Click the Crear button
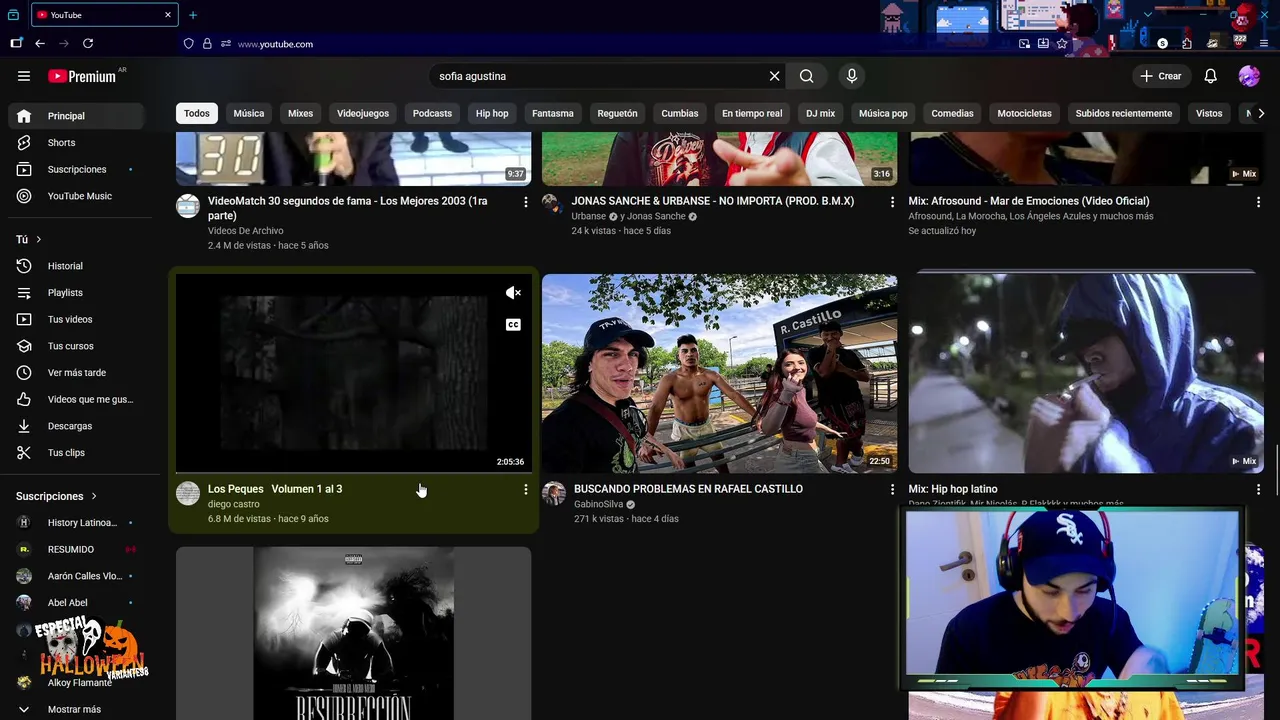Image resolution: width=1280 pixels, height=720 pixels. [x=1161, y=76]
